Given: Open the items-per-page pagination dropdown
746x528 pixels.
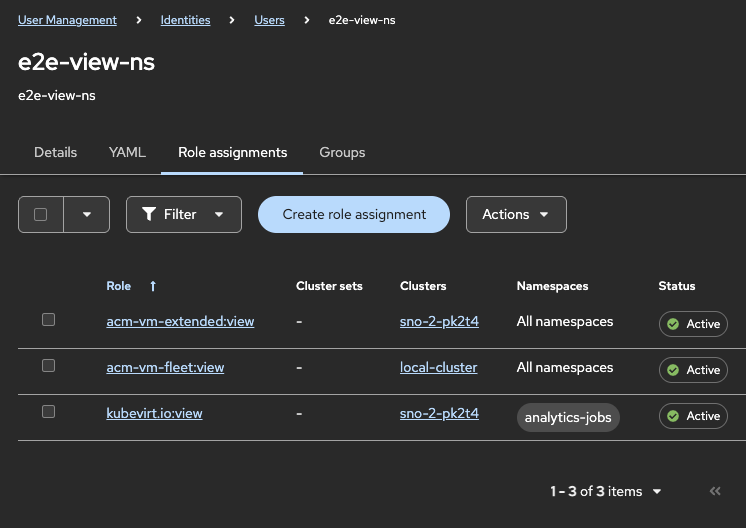Looking at the screenshot, I should pyautogui.click(x=657, y=491).
